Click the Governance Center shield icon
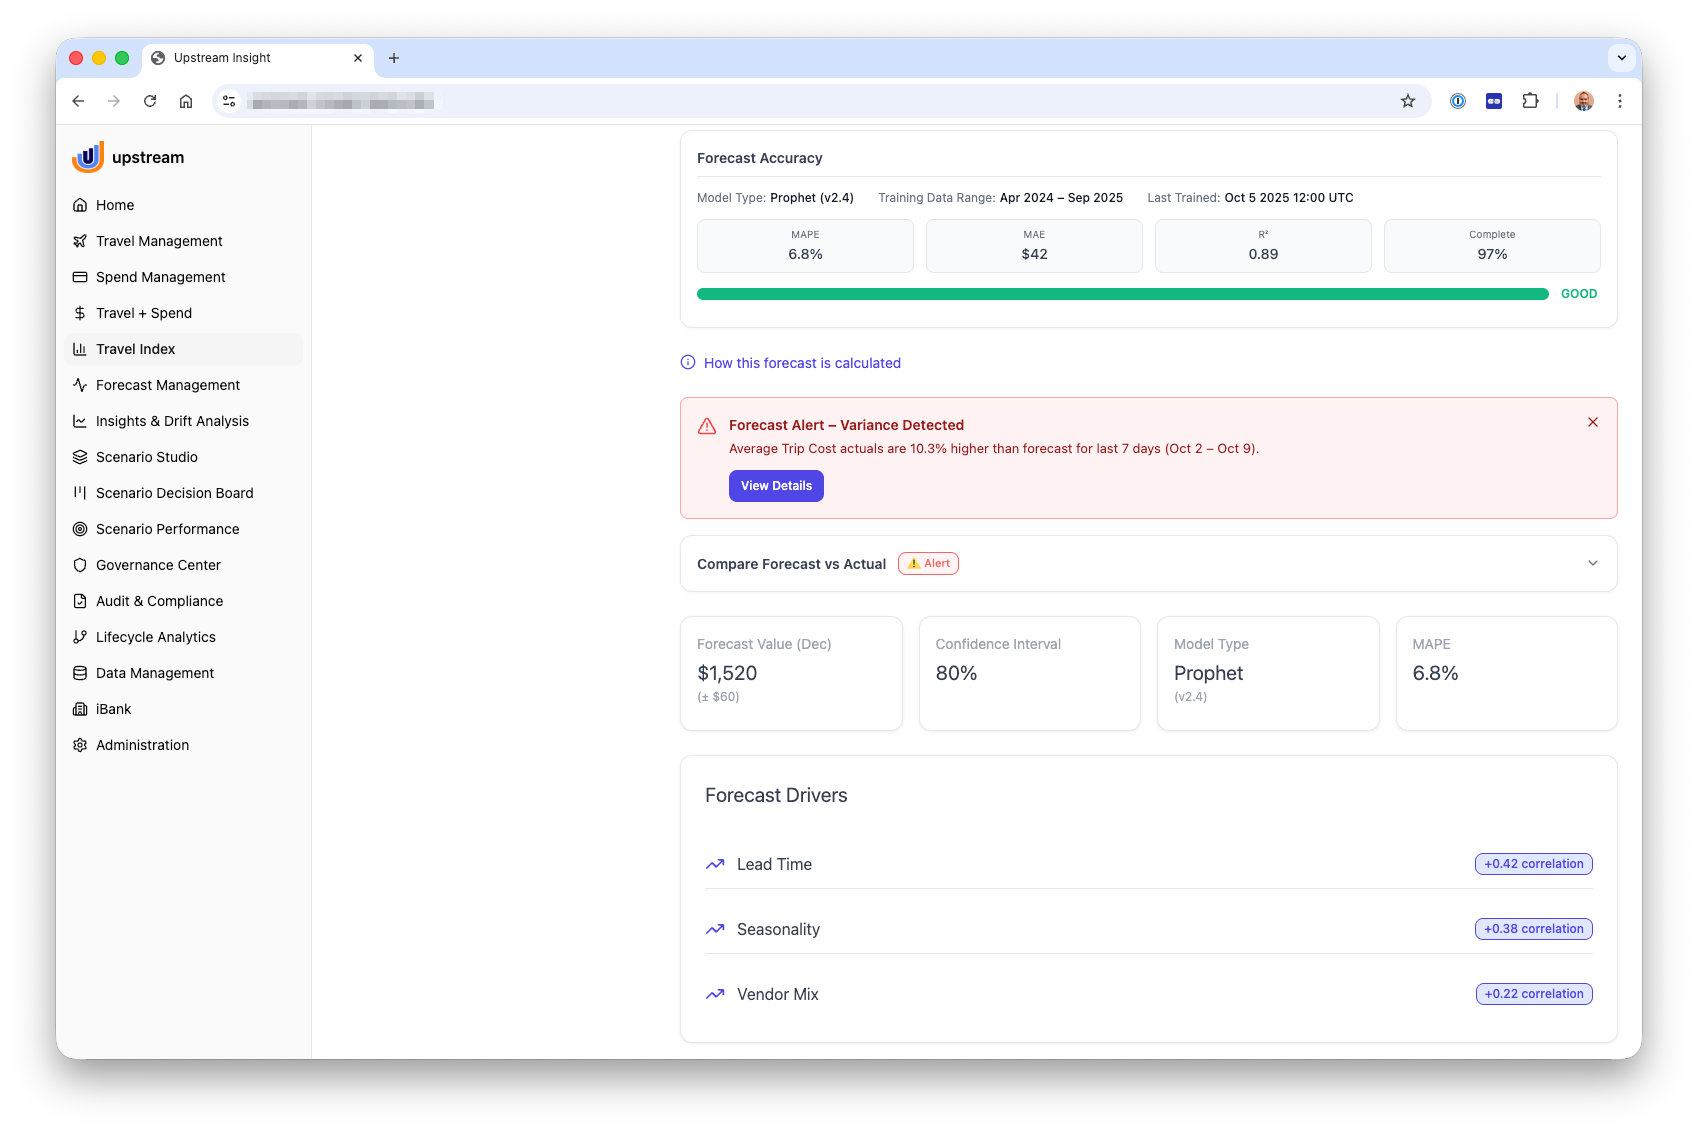 click(x=80, y=565)
